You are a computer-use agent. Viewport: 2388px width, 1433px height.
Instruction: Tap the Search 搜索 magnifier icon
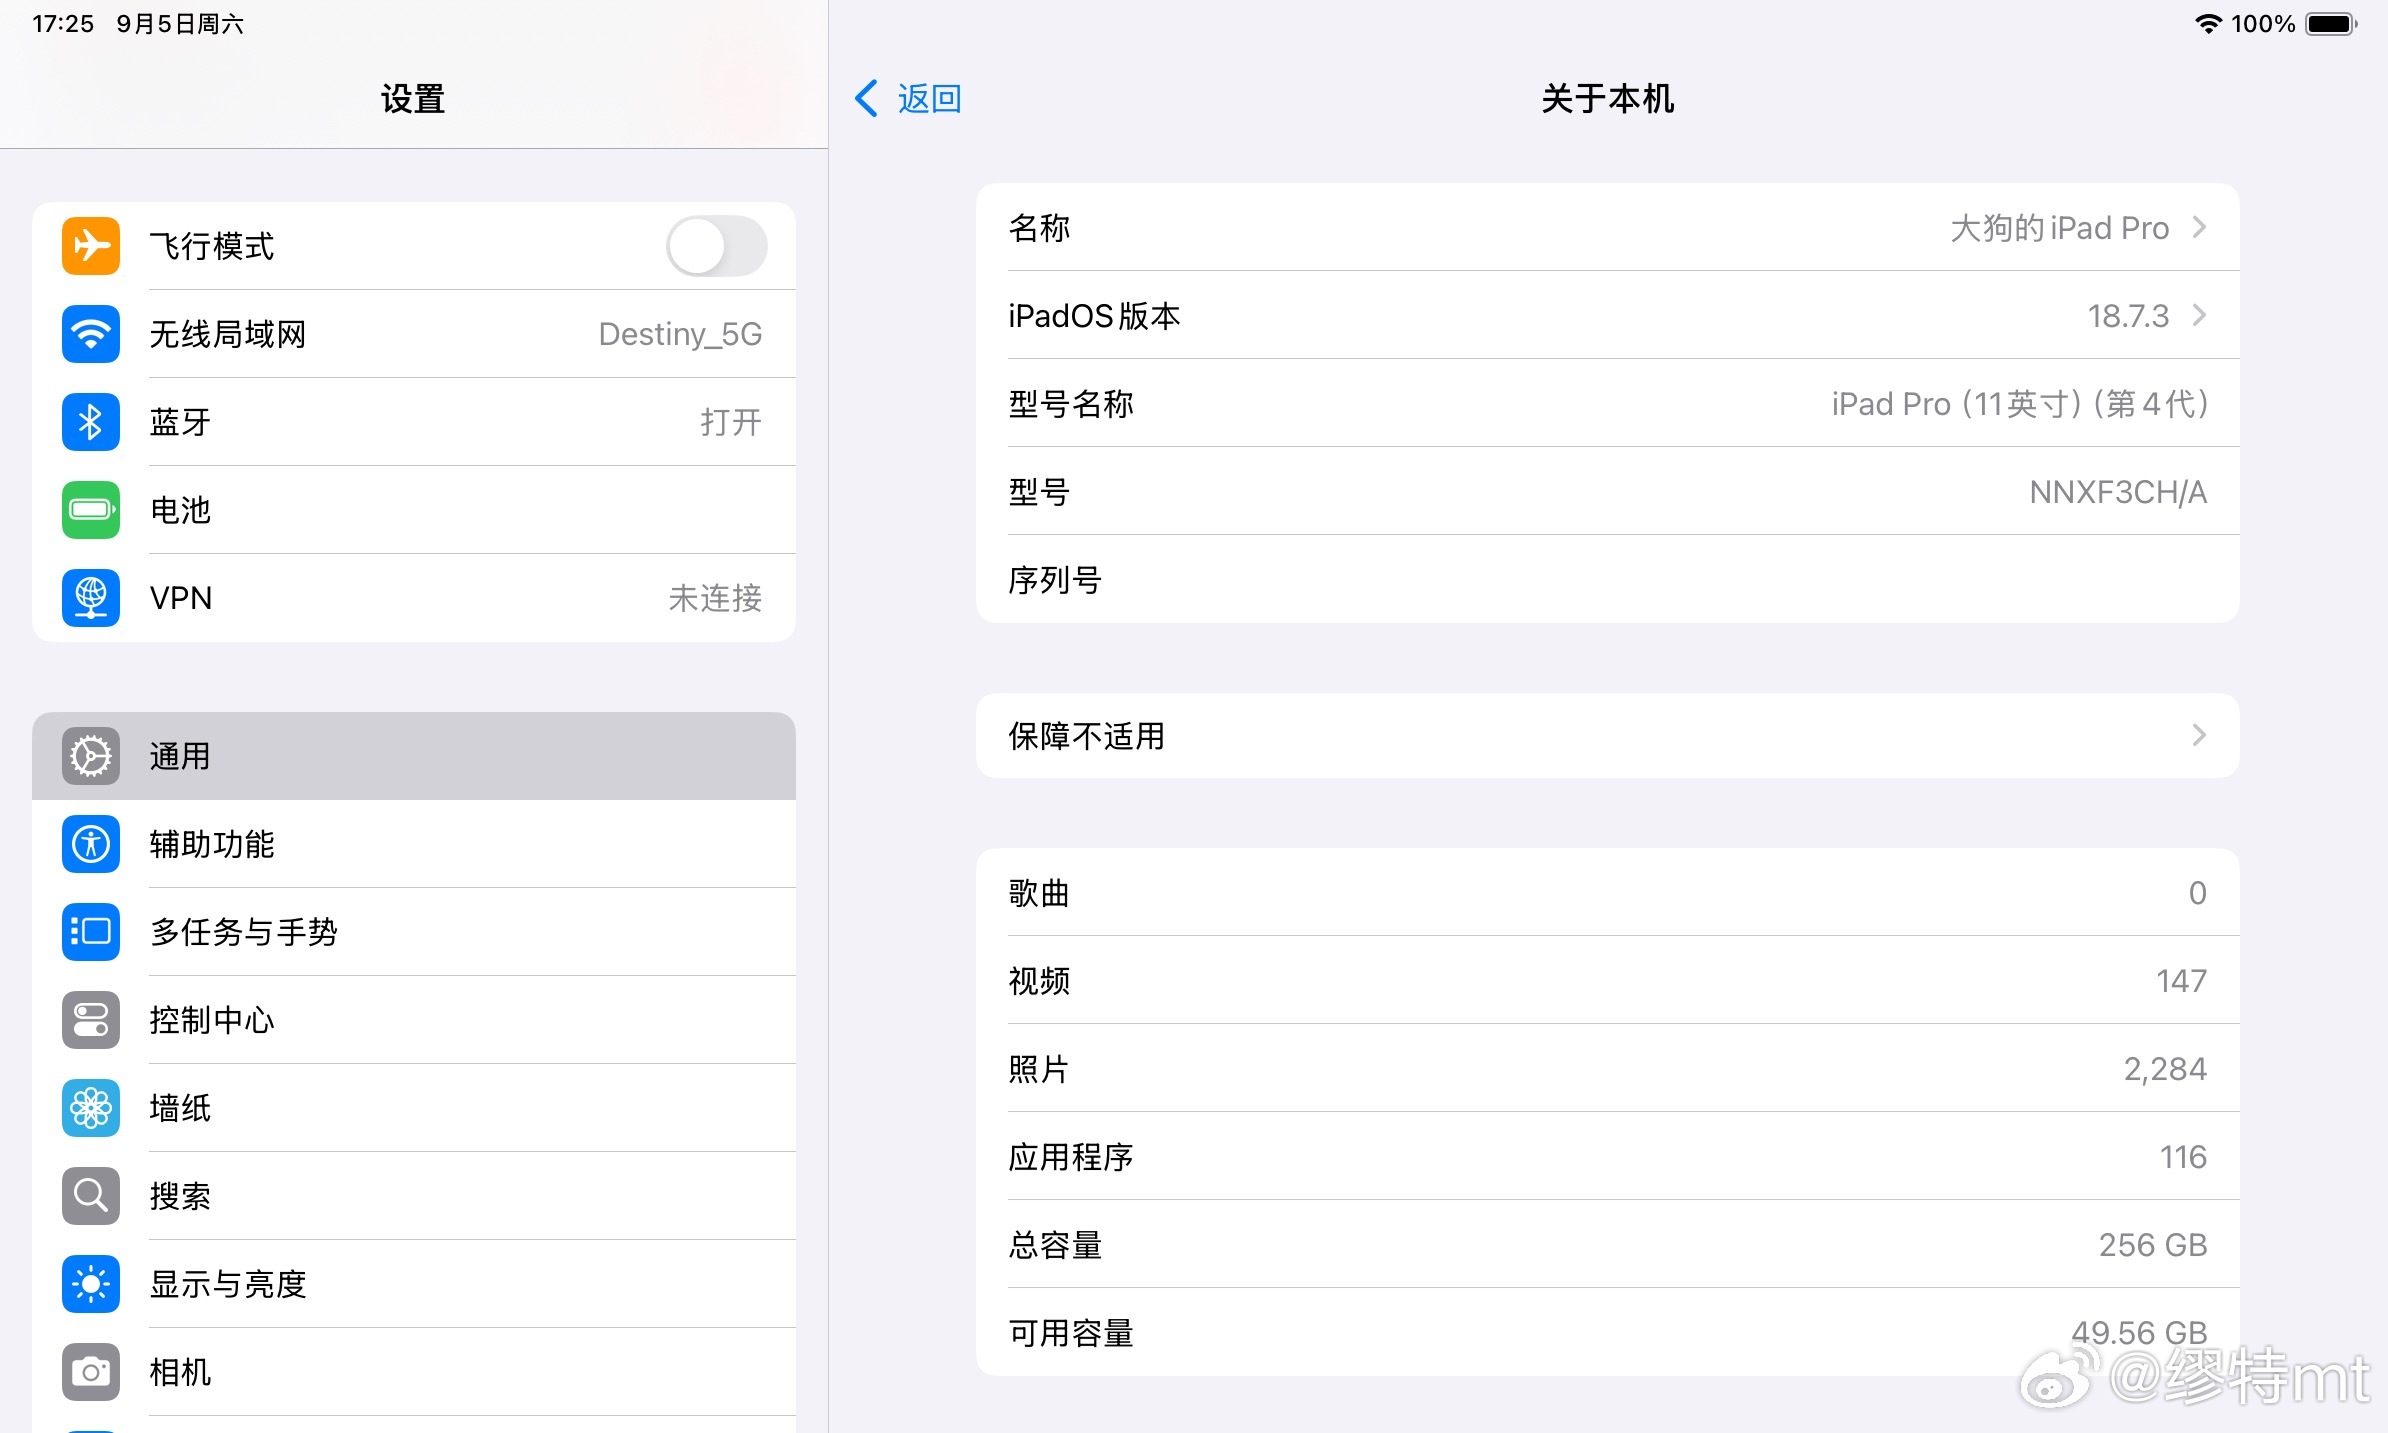pyautogui.click(x=91, y=1196)
